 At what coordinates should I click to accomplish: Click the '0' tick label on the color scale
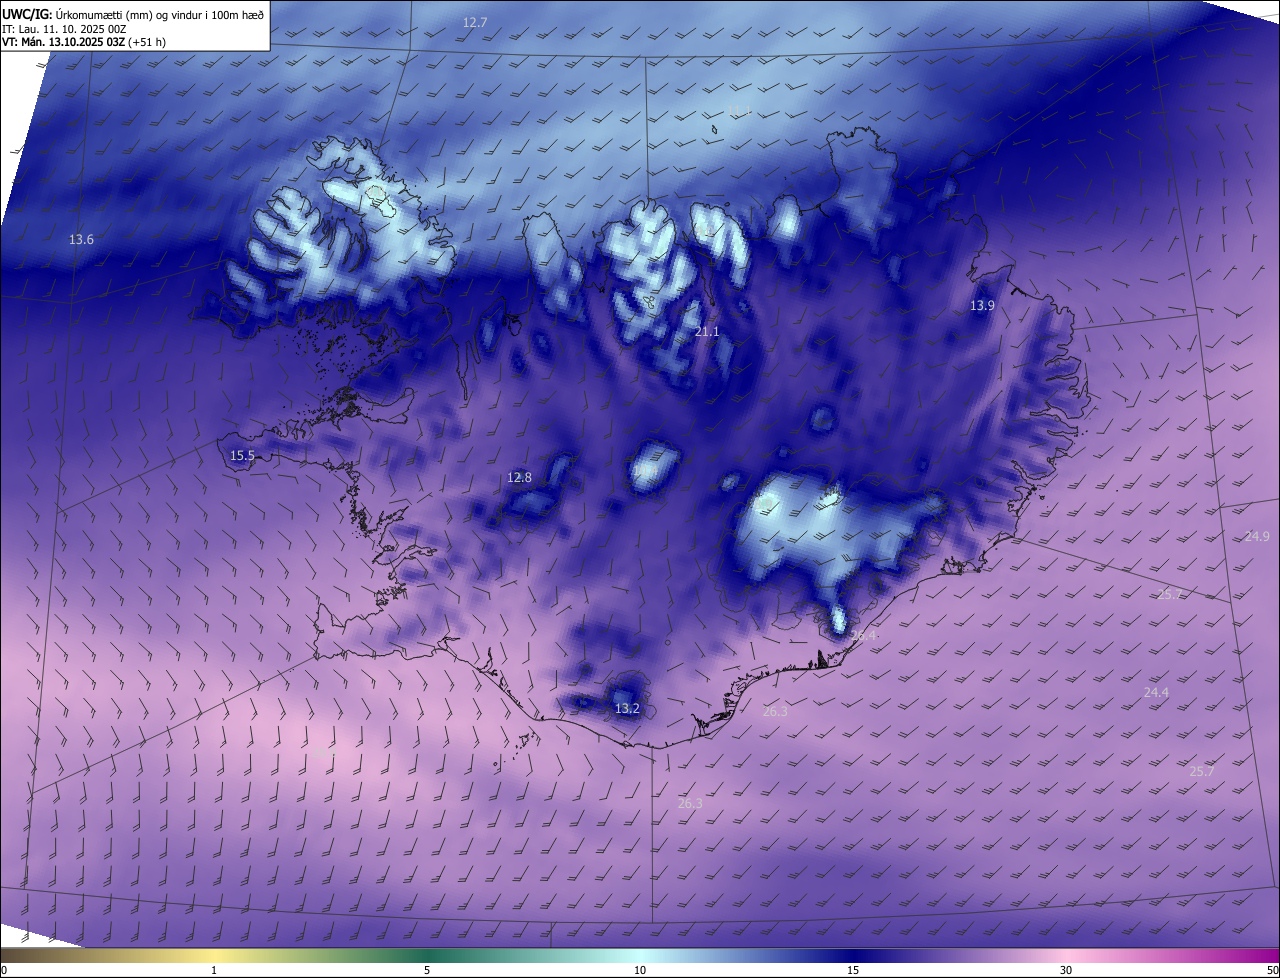pyautogui.click(x=4, y=970)
